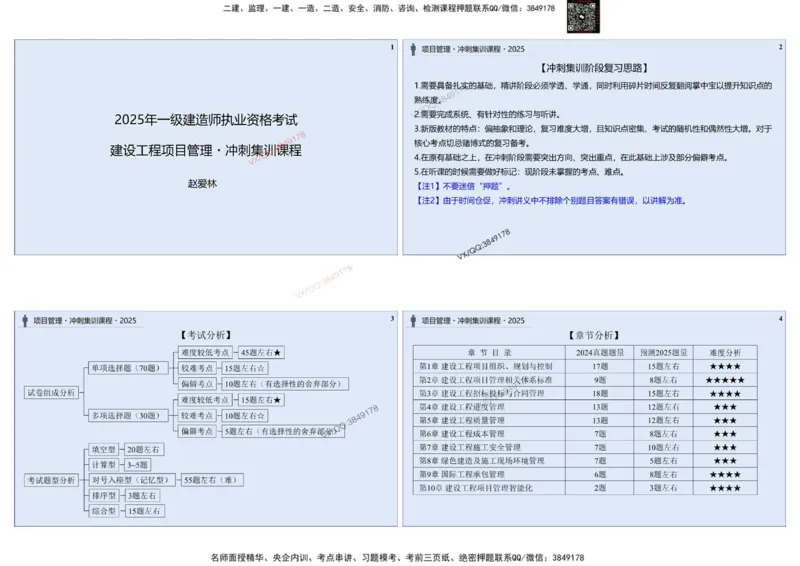
Task: Click the 3~5题 box
Action: coord(138,465)
